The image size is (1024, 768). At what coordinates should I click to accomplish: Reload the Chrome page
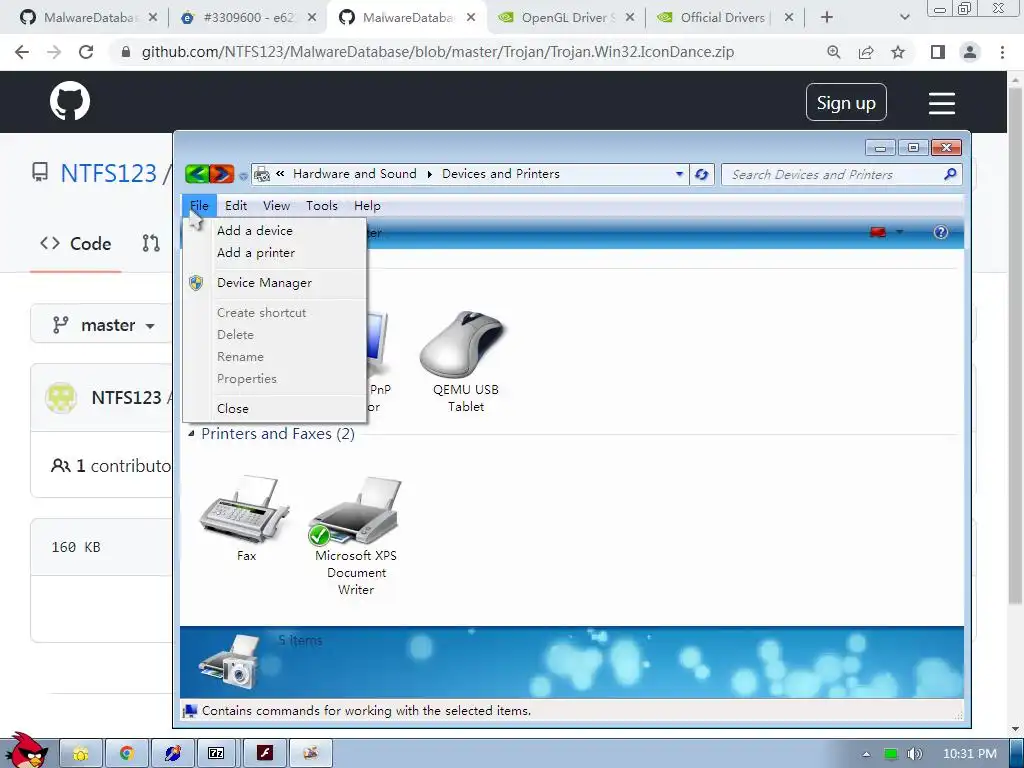86,52
